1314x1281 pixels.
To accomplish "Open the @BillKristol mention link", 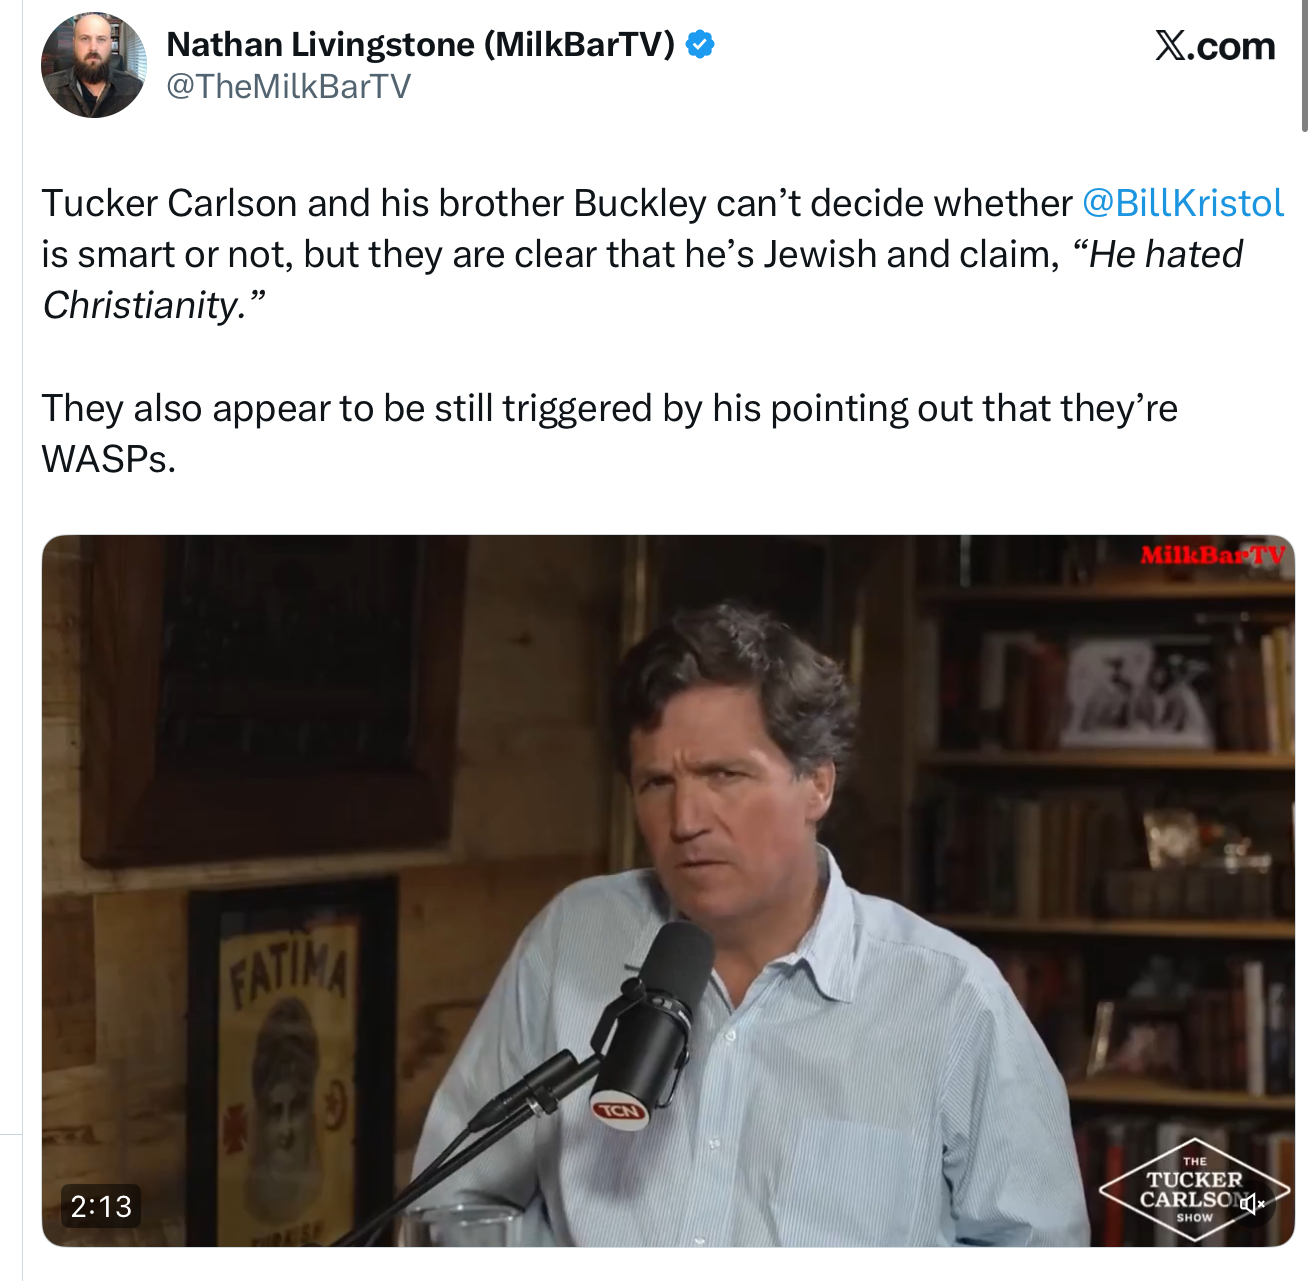I will tap(1183, 203).
